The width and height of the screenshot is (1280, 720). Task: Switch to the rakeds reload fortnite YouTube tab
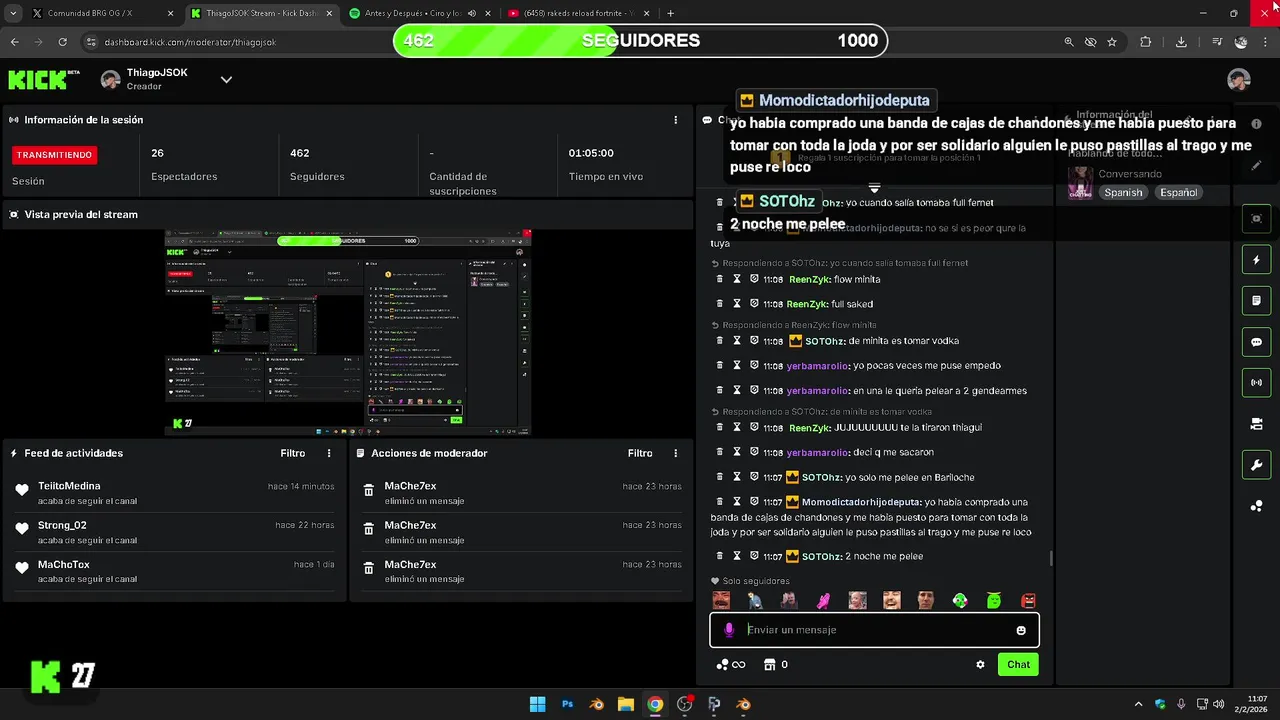click(577, 14)
